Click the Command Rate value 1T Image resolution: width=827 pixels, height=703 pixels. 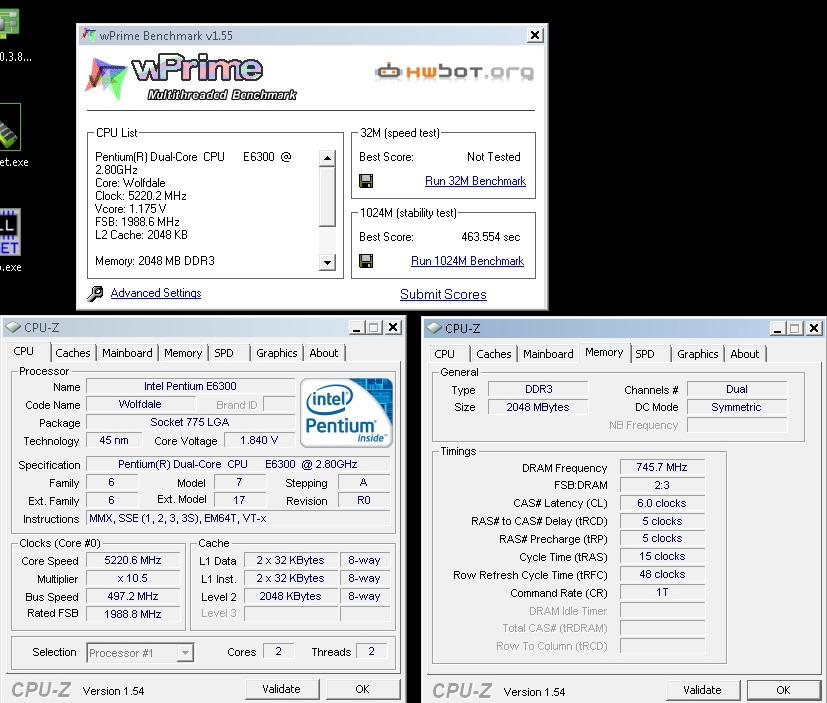point(662,592)
